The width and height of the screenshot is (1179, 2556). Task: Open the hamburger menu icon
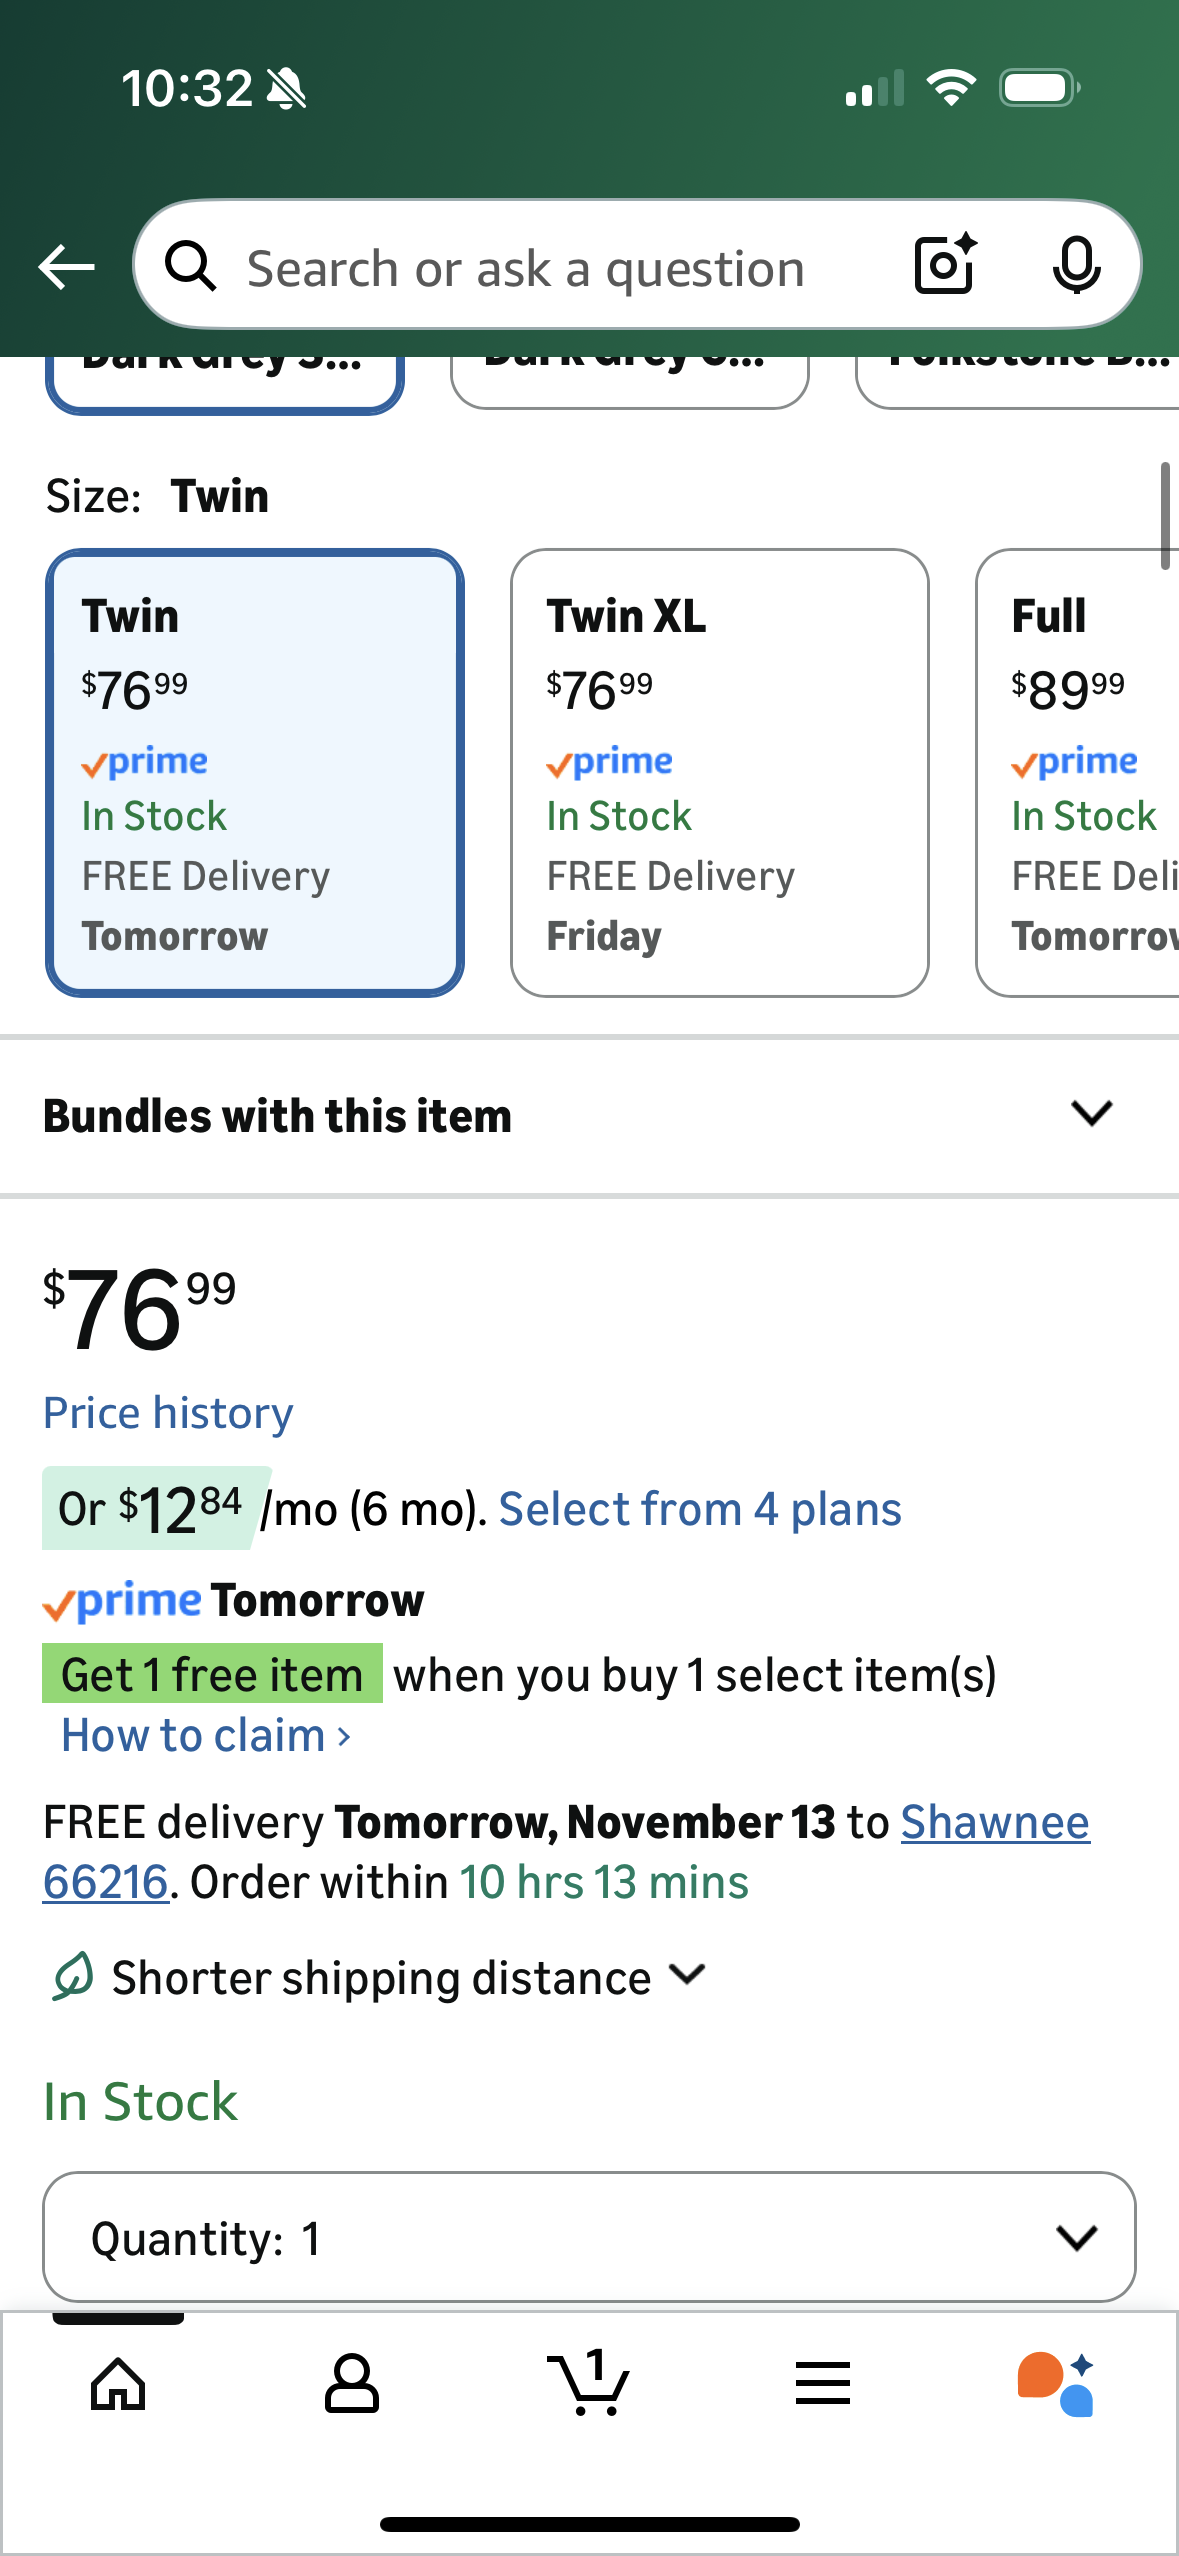(x=823, y=2384)
